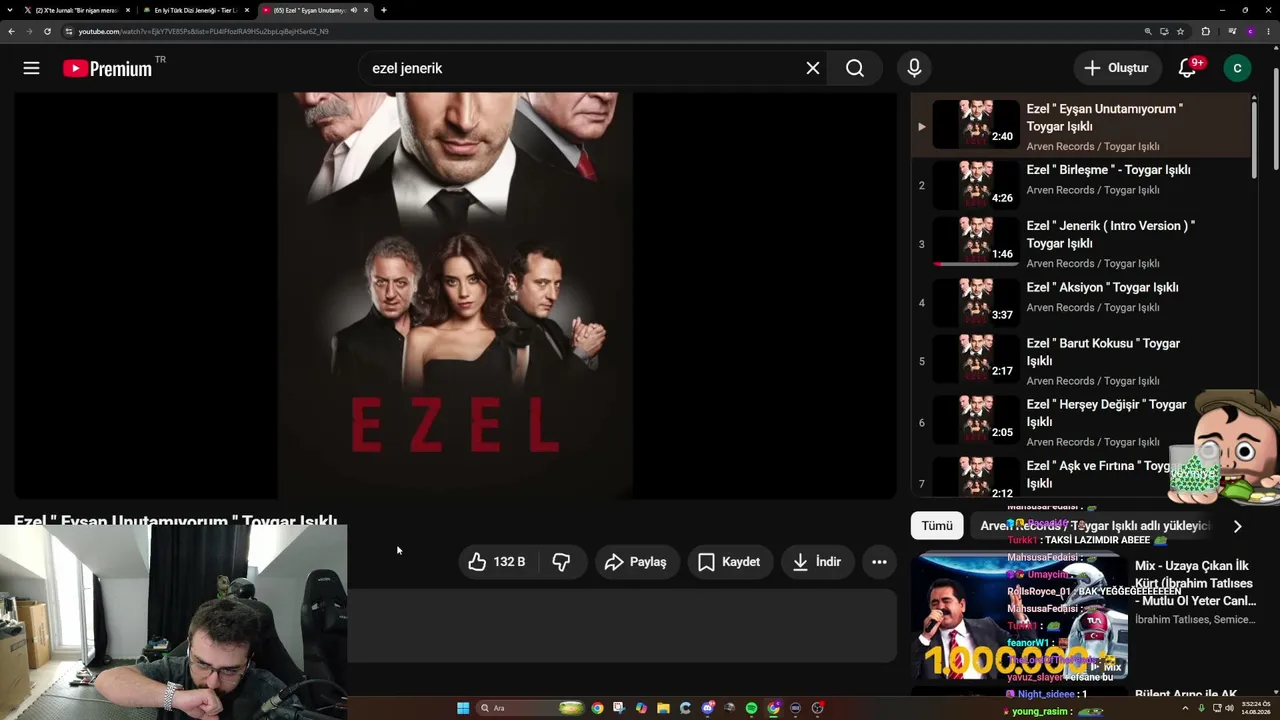Click the Ezel video player
1280x720 pixels.
pos(455,296)
